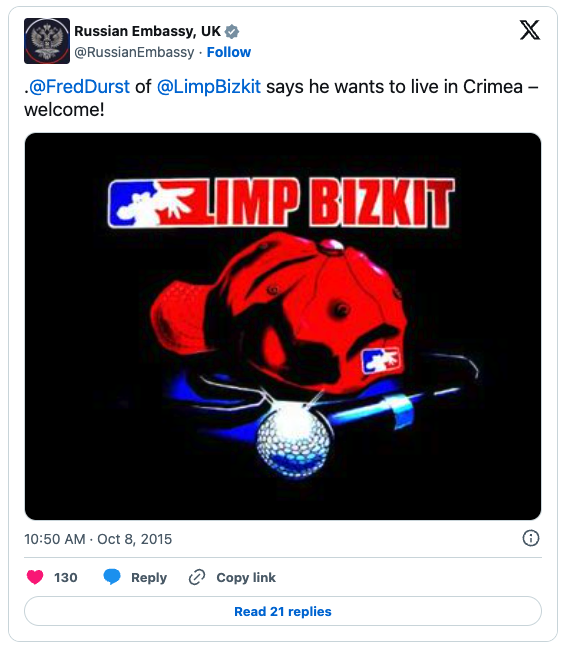Open the red cap tweet image
This screenshot has height=660, width=571.
tap(283, 327)
